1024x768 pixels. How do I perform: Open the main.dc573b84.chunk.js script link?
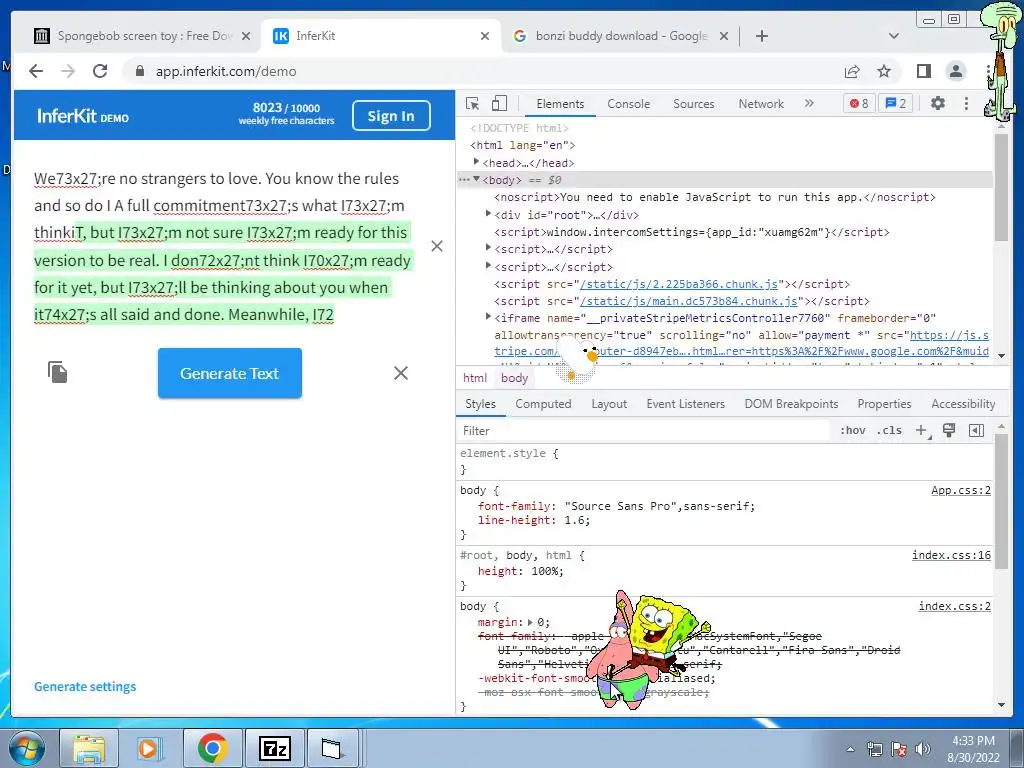[688, 301]
